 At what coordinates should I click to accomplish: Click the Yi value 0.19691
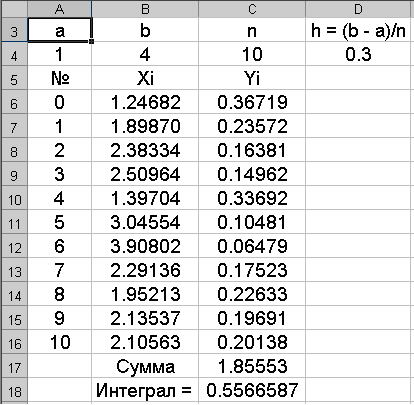click(252, 318)
